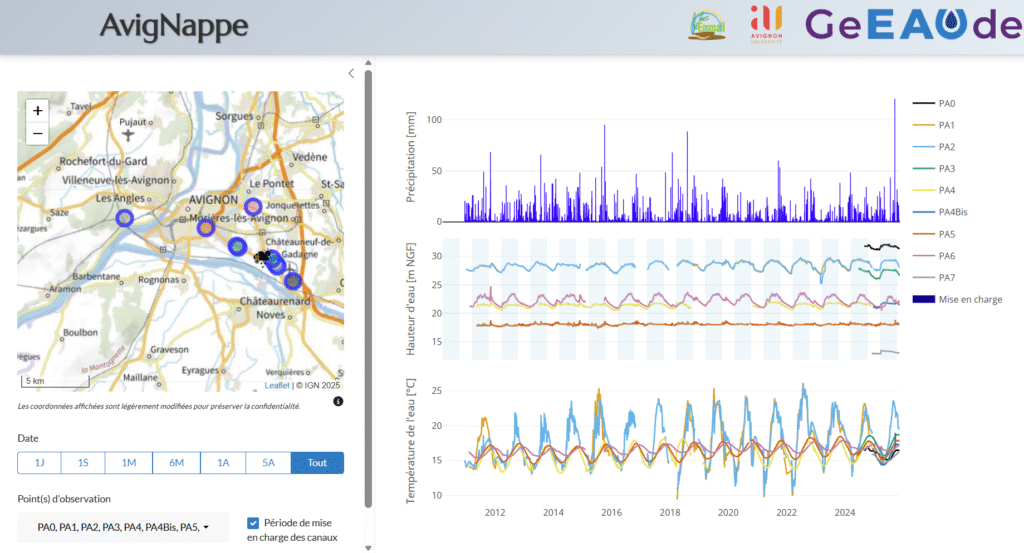
Task: Select the map marker near Le Pontet
Action: coord(253,205)
